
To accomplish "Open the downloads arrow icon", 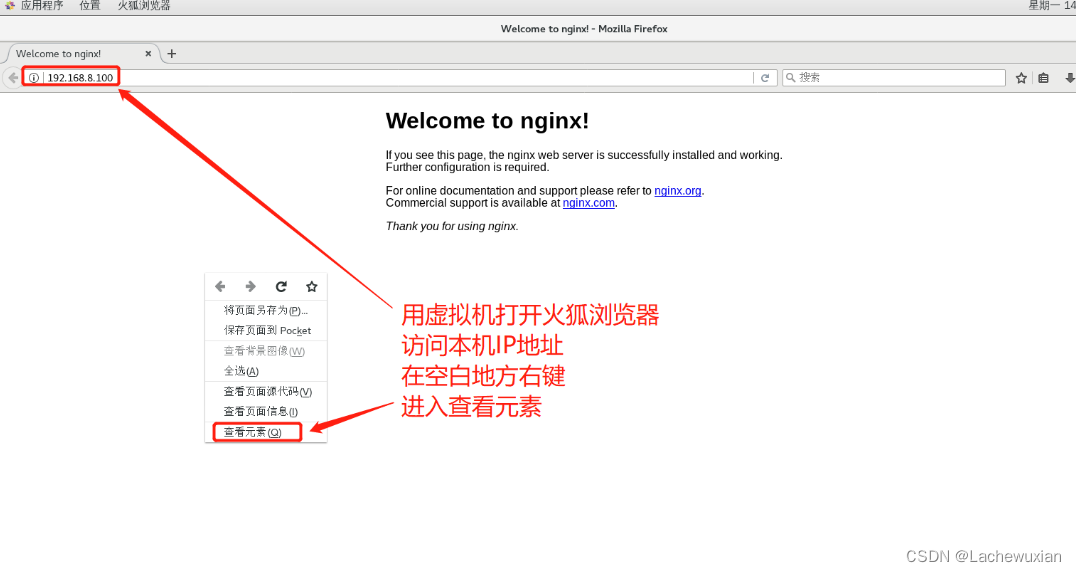I will [x=1069, y=78].
